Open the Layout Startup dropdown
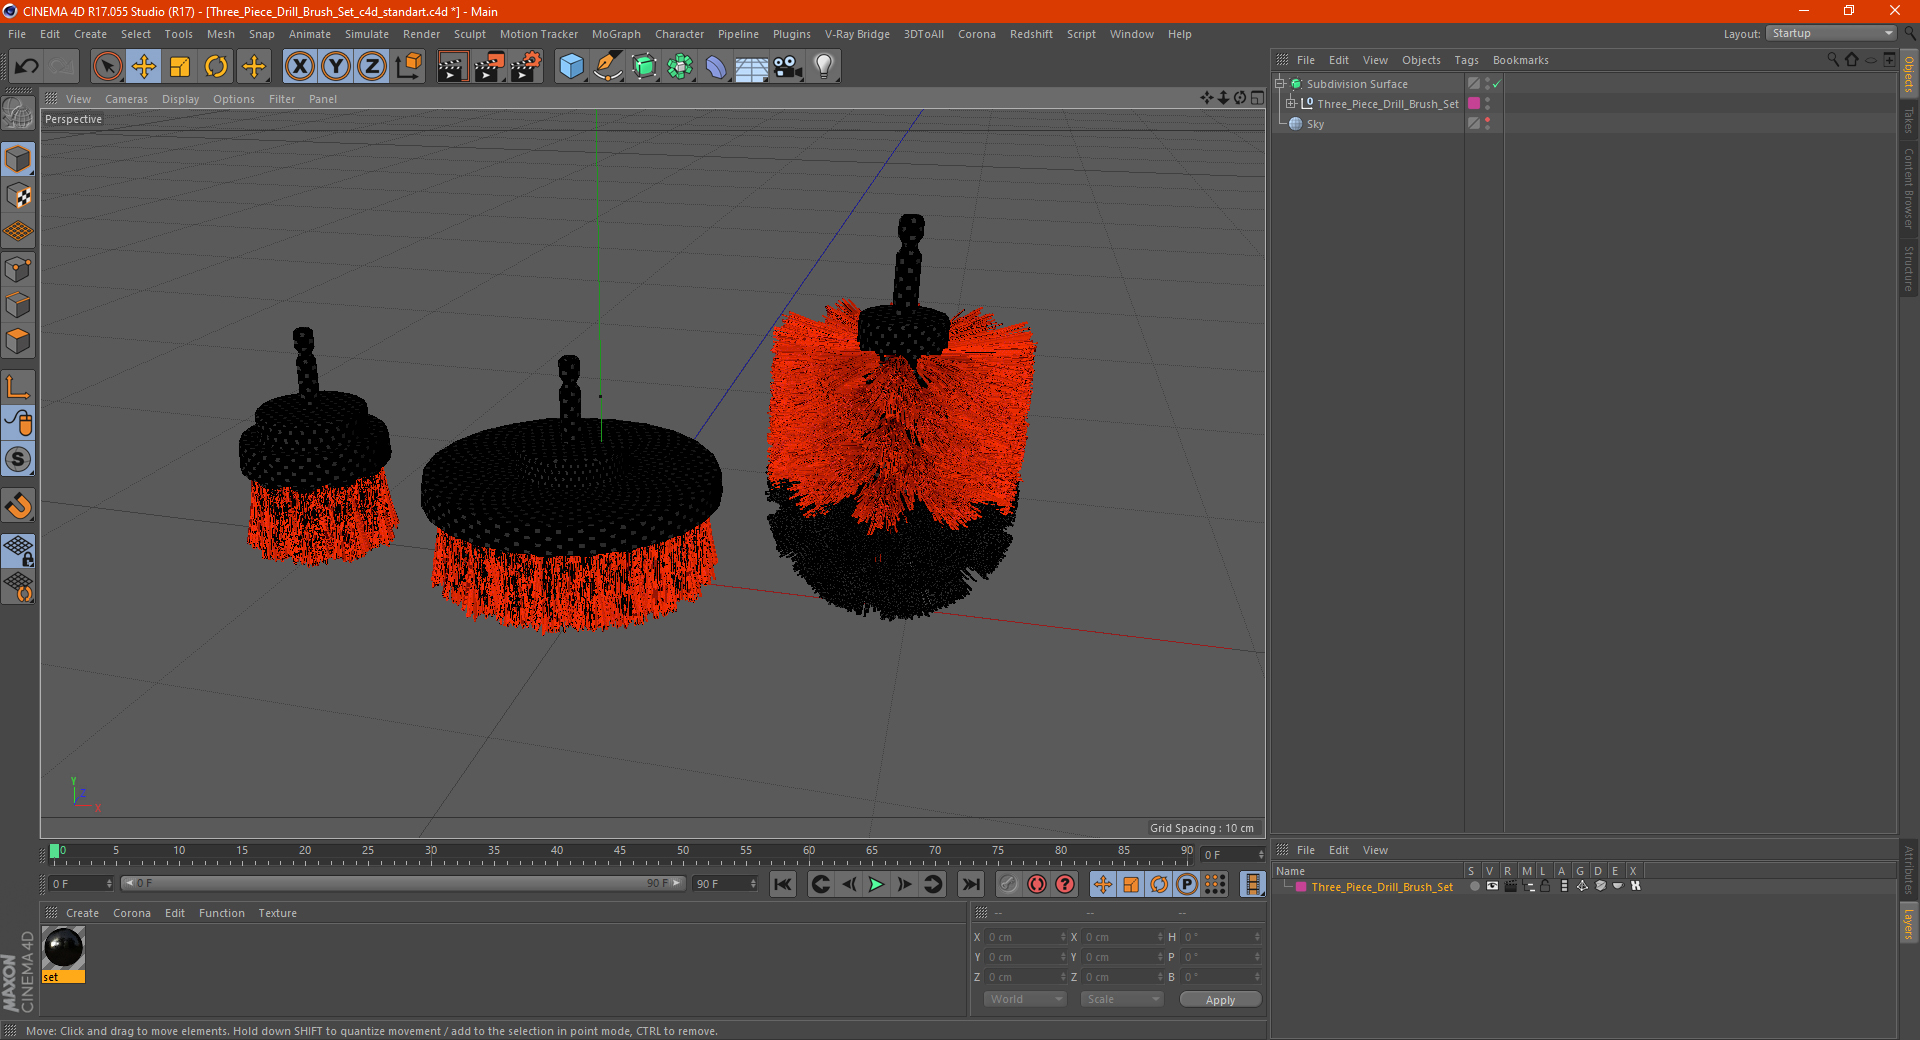This screenshot has width=1920, height=1040. pos(1831,33)
